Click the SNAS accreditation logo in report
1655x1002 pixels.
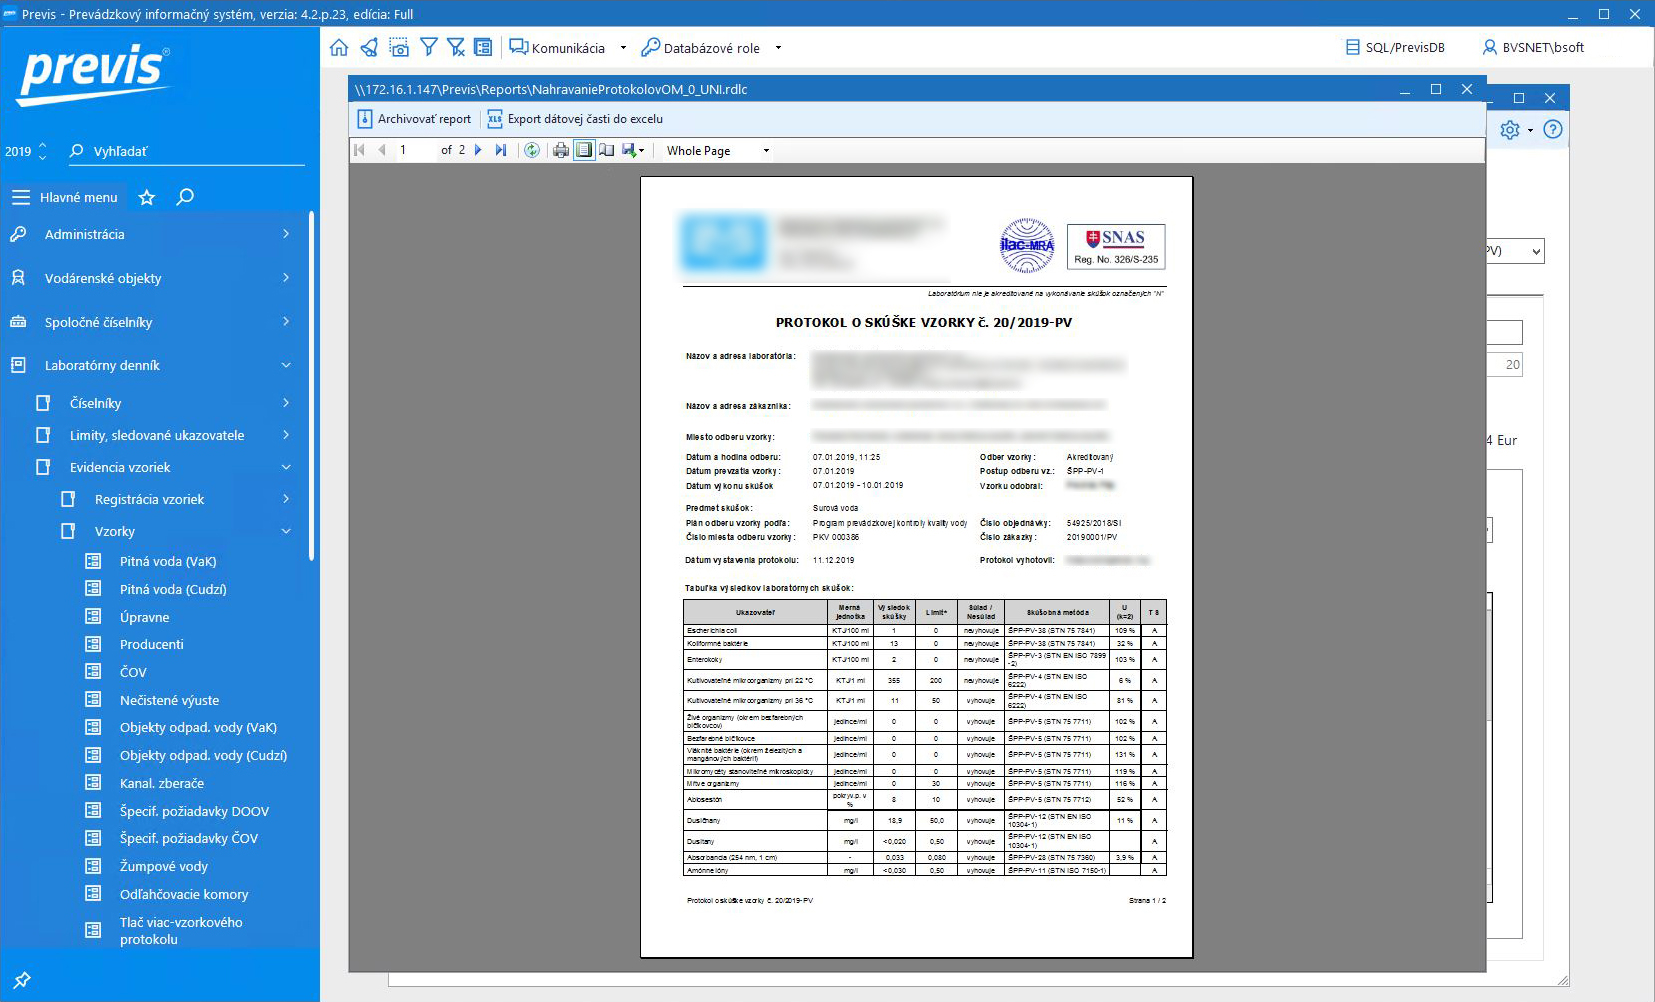point(1116,247)
